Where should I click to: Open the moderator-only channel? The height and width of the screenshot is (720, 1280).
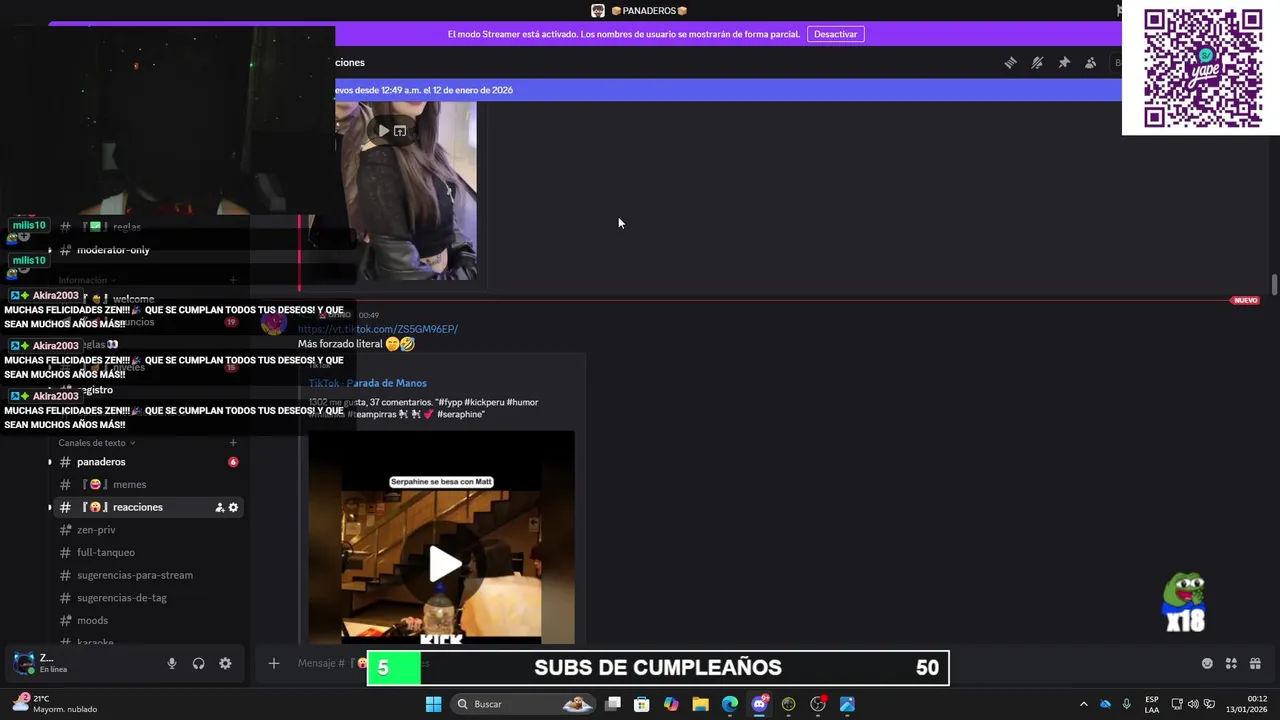(113, 250)
